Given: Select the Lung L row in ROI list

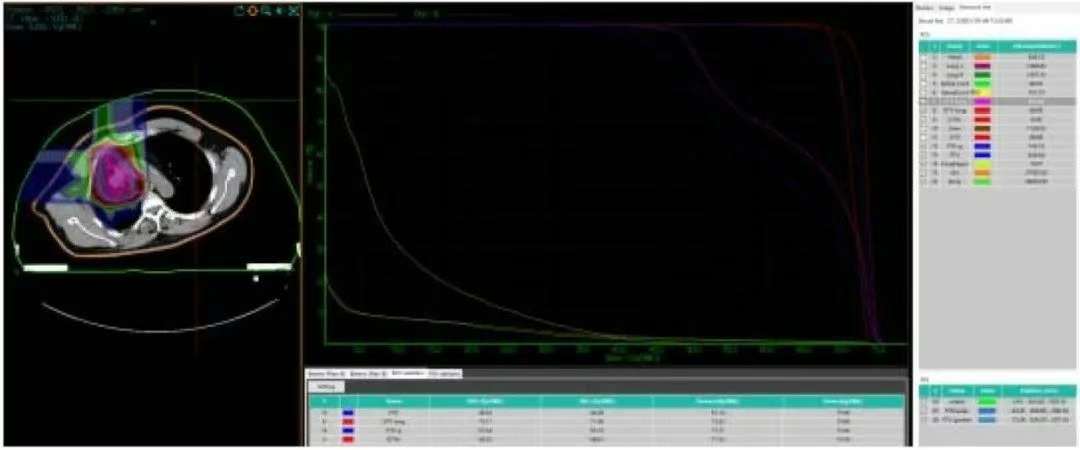Looking at the screenshot, I should (x=997, y=66).
